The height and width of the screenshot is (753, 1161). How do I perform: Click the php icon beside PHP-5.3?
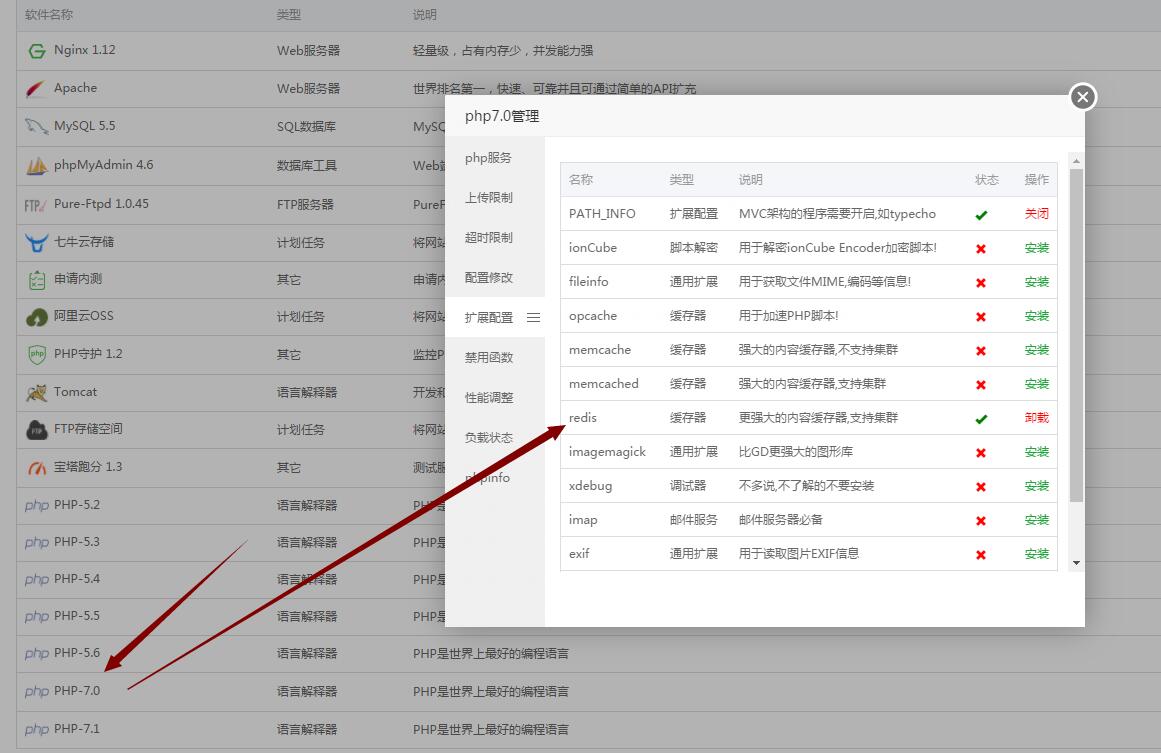click(36, 543)
